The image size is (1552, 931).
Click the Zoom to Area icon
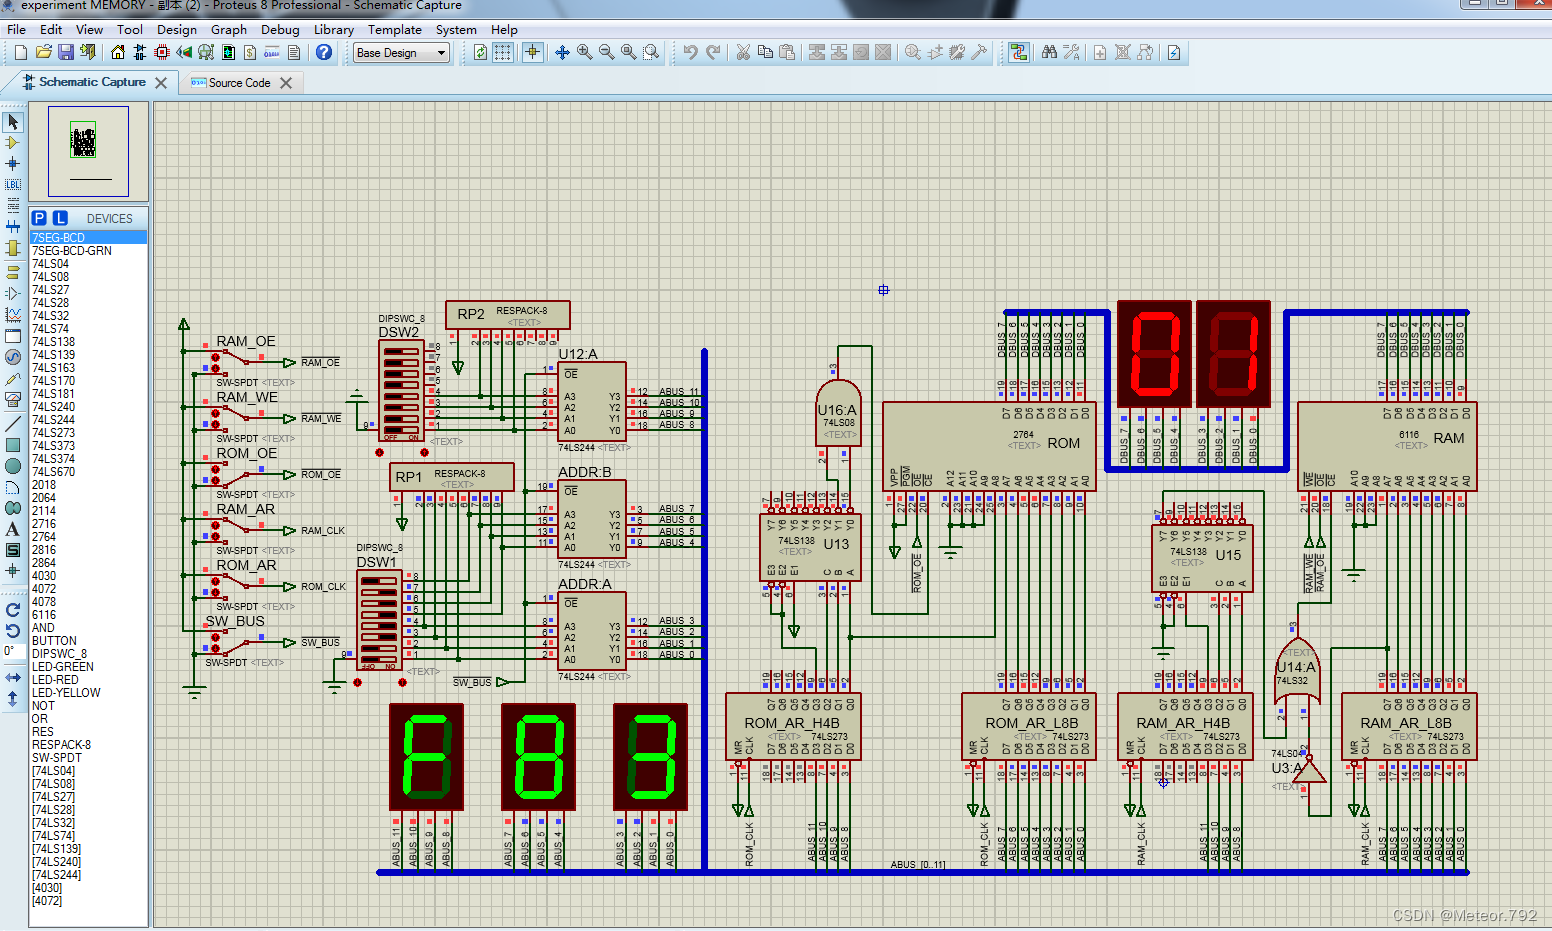(651, 52)
